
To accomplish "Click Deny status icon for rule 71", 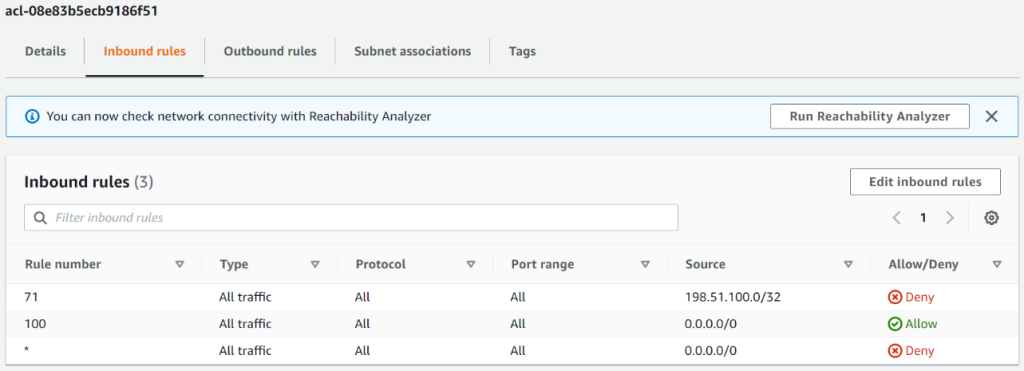I will click(x=895, y=297).
